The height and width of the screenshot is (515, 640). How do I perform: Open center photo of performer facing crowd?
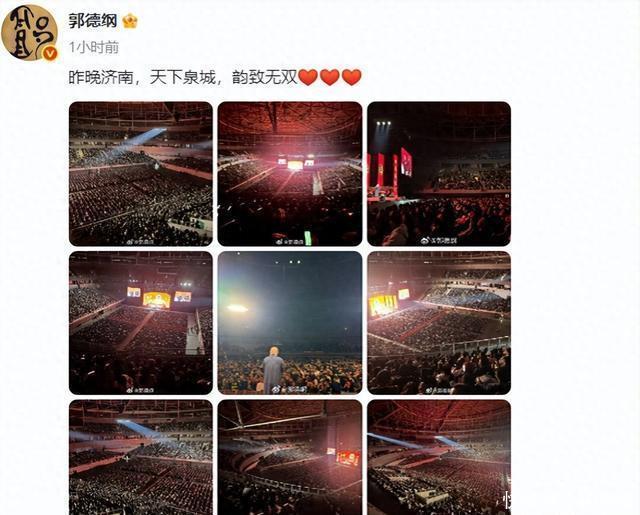pyautogui.click(x=290, y=323)
